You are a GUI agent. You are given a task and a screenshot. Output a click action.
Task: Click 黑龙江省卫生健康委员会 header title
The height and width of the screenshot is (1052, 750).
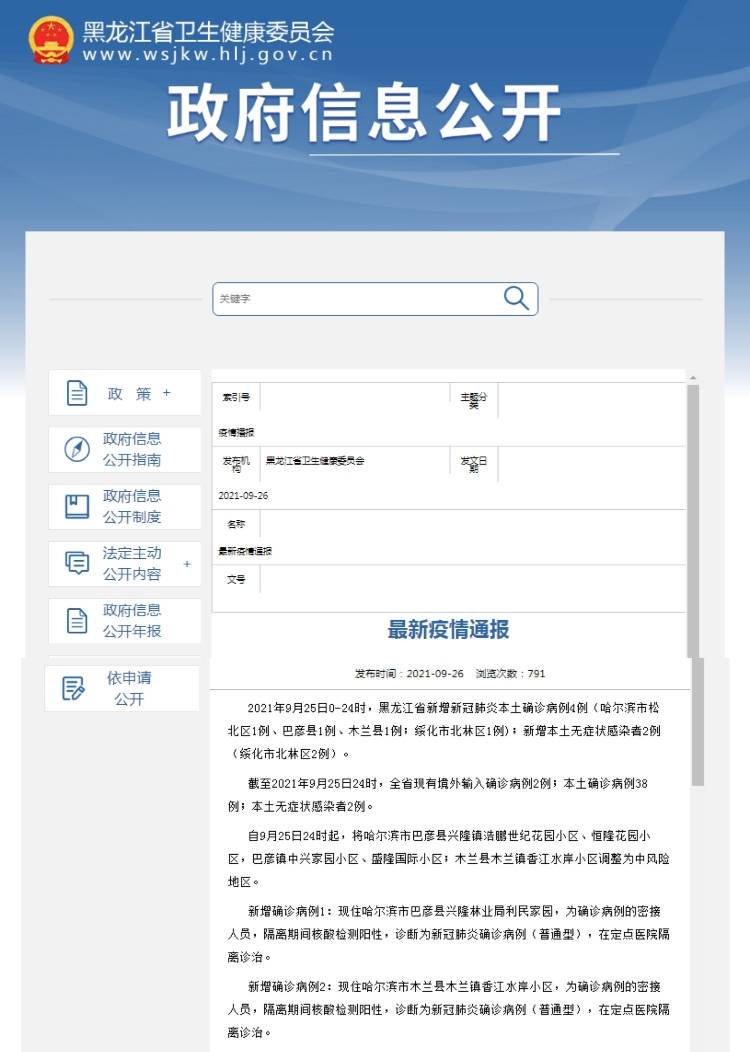tap(208, 31)
